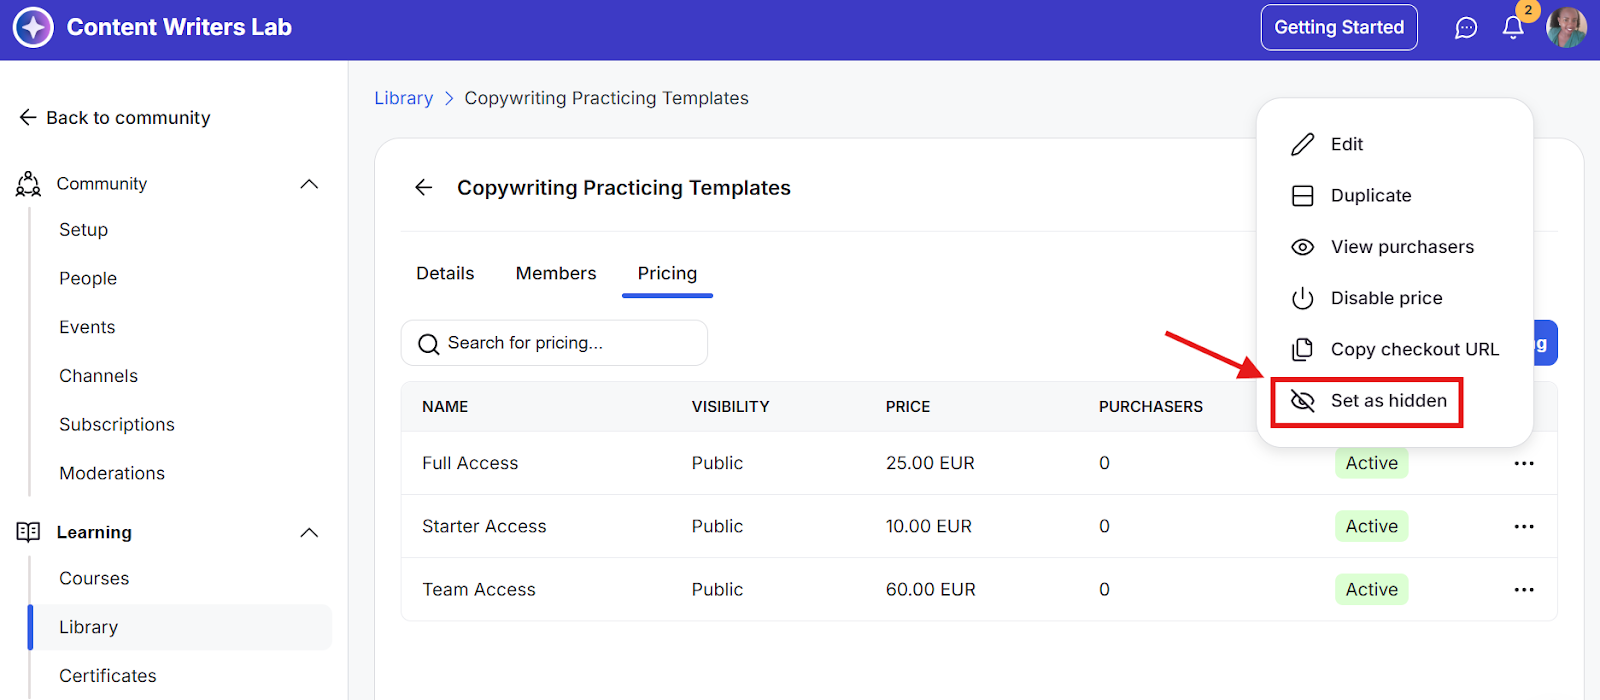Switch to the Members tab
The width and height of the screenshot is (1600, 700).
[x=555, y=274]
